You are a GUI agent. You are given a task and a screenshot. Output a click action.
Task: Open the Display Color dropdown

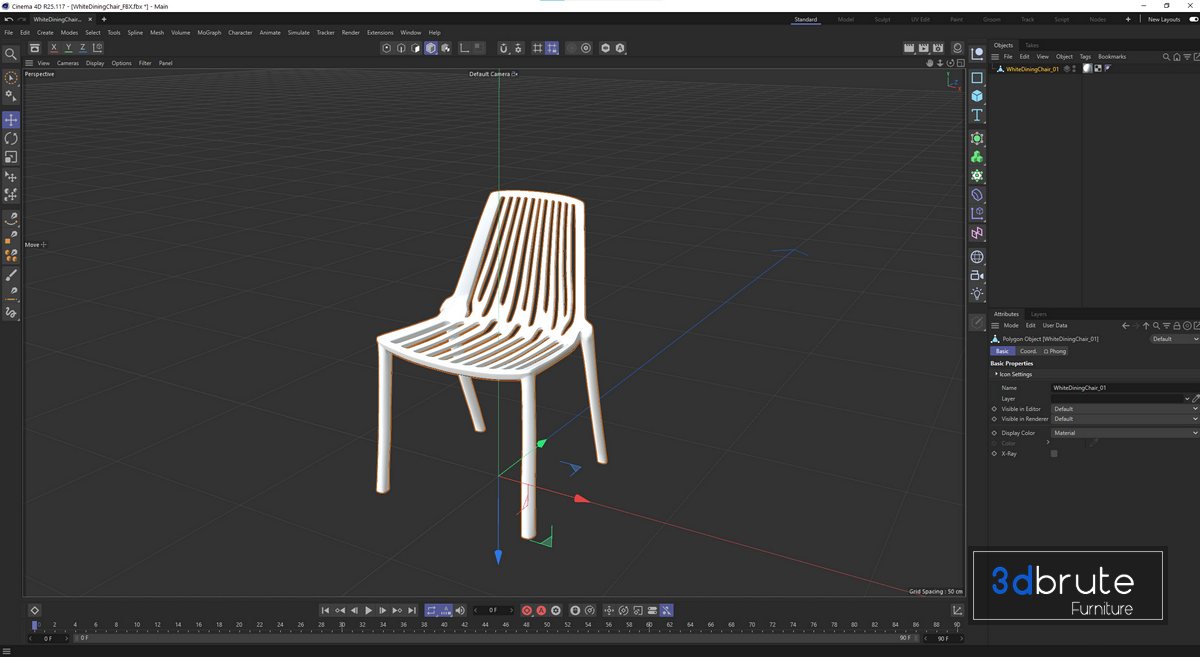point(1123,433)
